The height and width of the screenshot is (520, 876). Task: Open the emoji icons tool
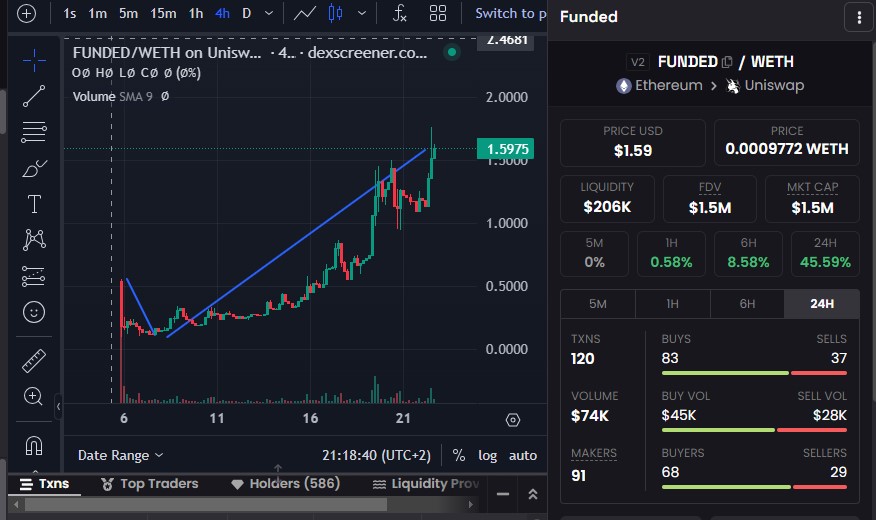[x=34, y=312]
